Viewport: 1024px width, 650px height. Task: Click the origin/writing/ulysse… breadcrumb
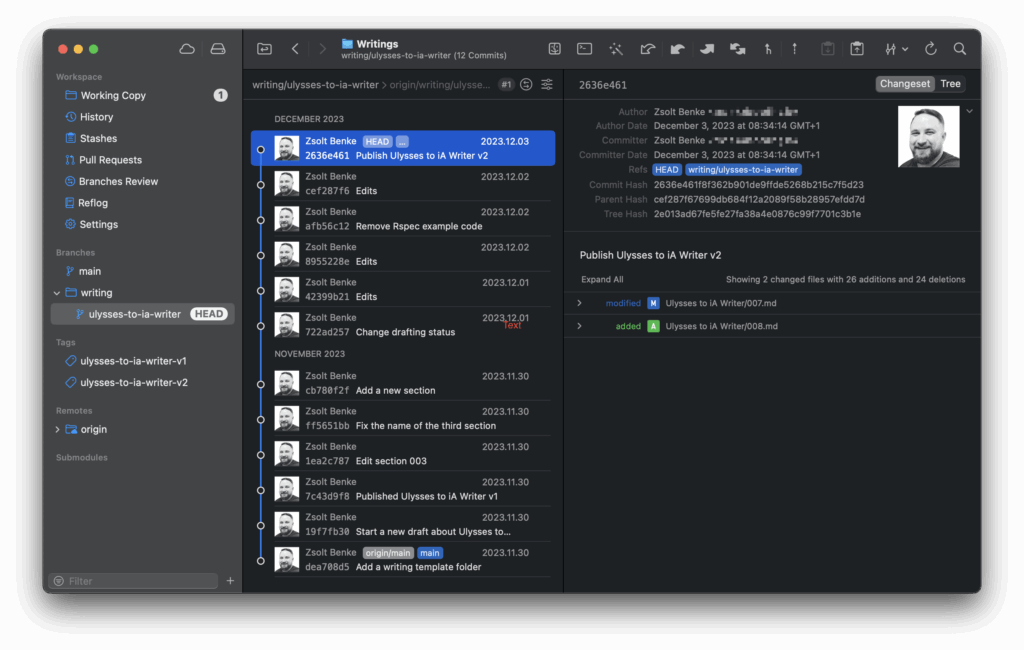[x=440, y=85]
